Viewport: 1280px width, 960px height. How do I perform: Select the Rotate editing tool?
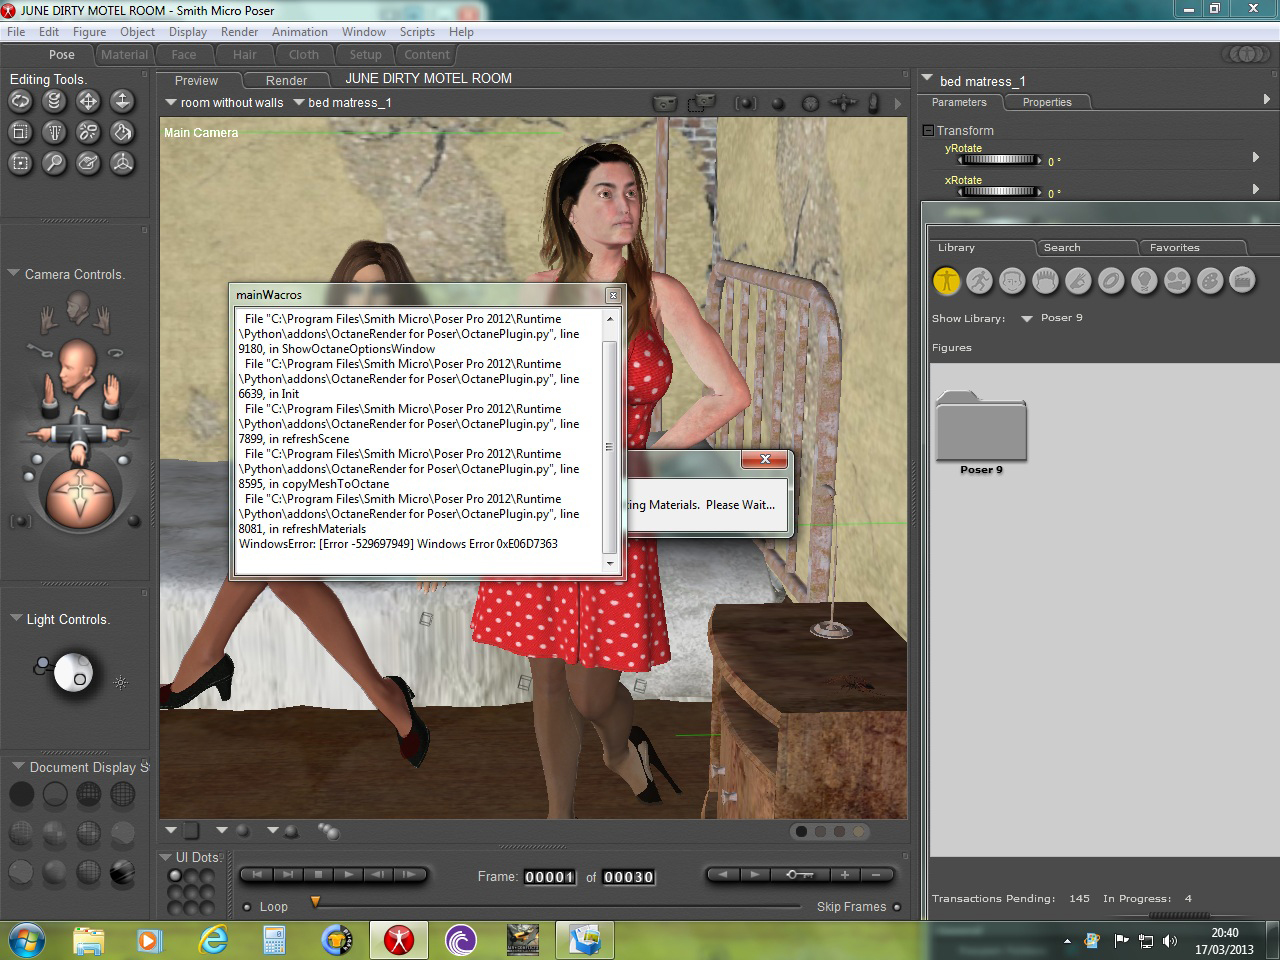[x=20, y=100]
